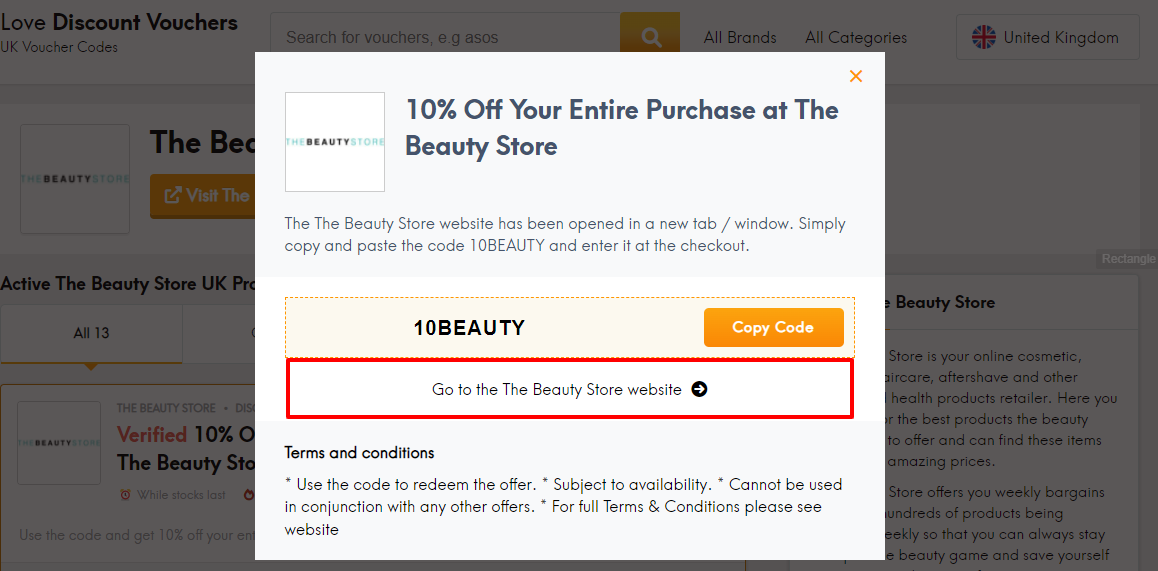Click The Beauty Store logo in the page header
This screenshot has height=571, width=1158.
(x=75, y=179)
